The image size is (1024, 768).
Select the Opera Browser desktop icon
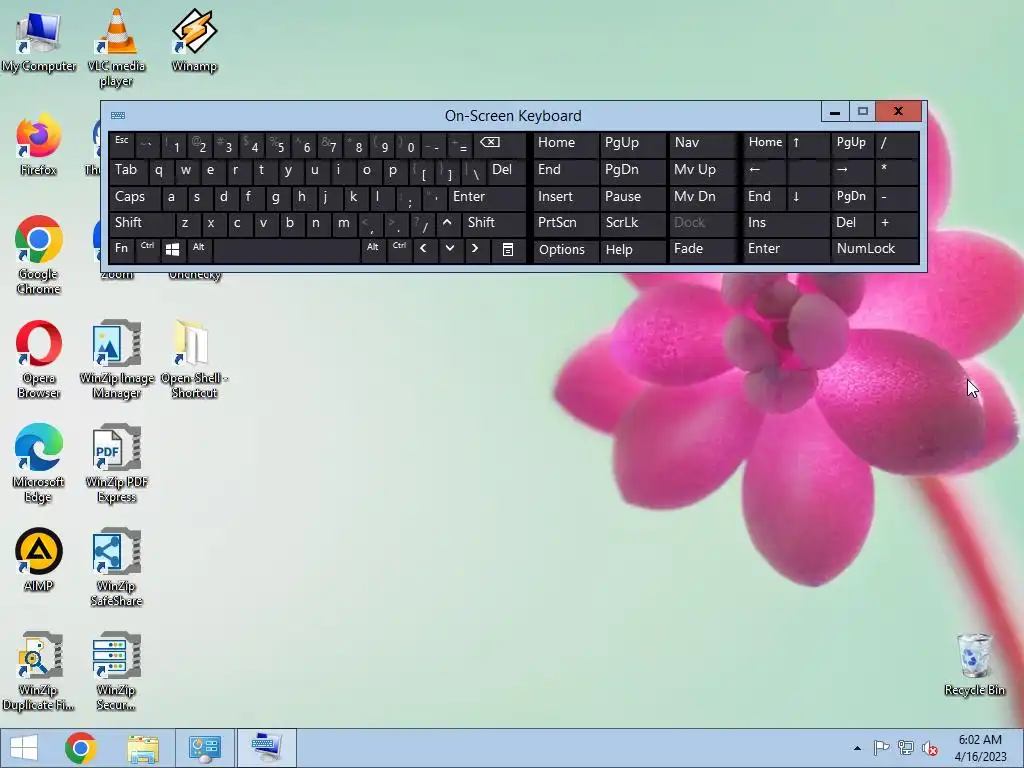(39, 359)
